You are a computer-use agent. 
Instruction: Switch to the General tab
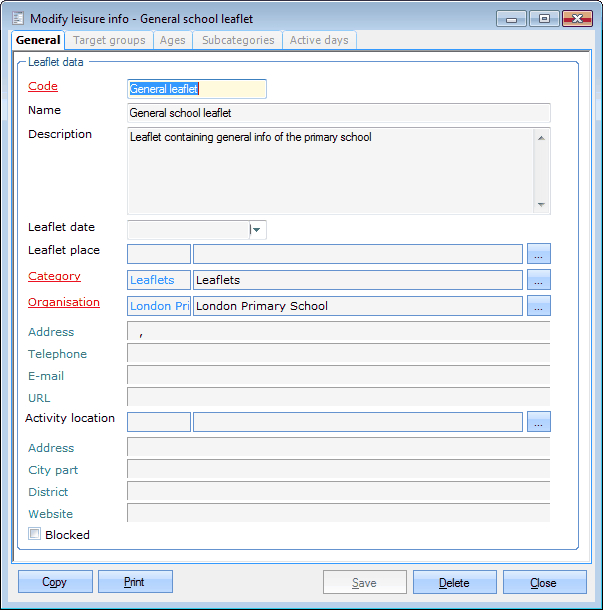[38, 40]
